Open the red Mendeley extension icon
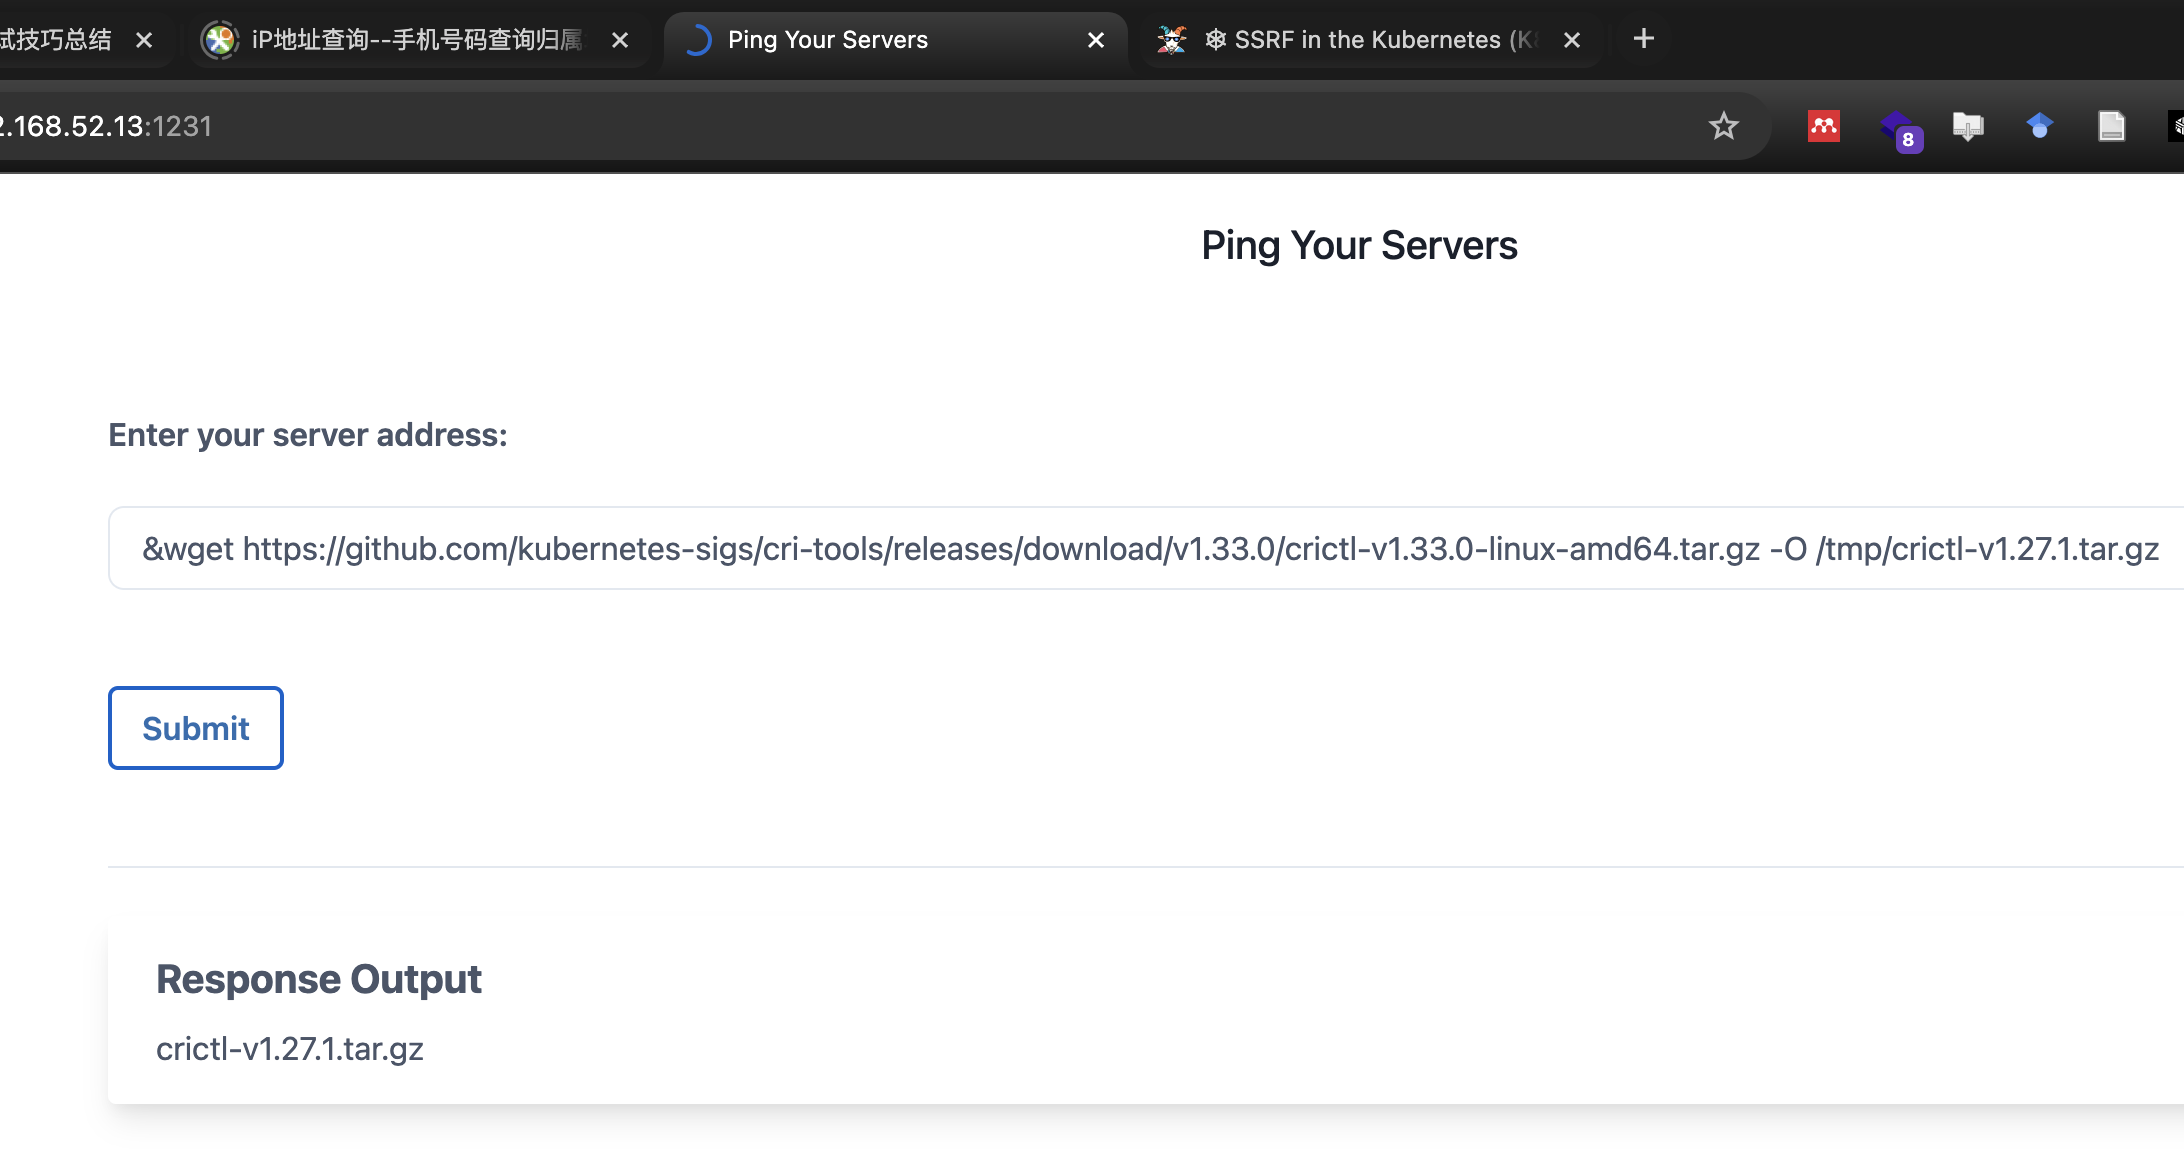The width and height of the screenshot is (2184, 1158). pos(1823,126)
